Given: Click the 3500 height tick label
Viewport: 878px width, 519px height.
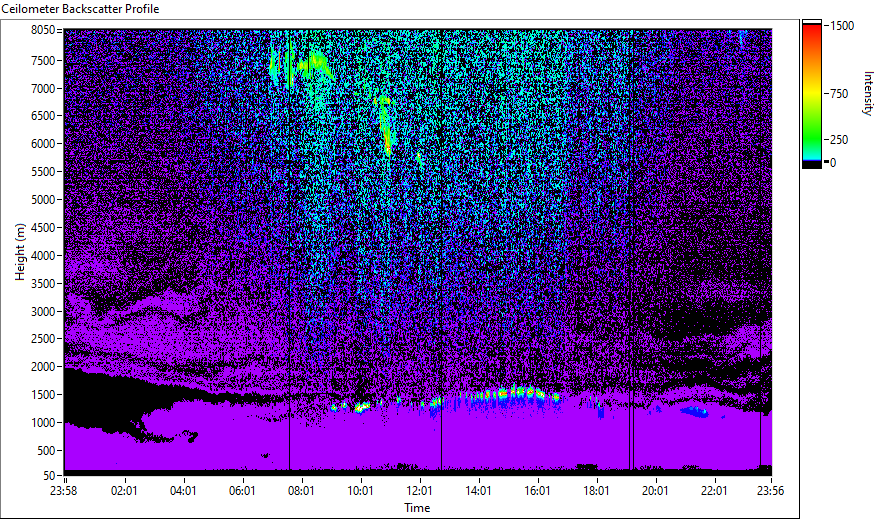Looking at the screenshot, I should pos(43,284).
